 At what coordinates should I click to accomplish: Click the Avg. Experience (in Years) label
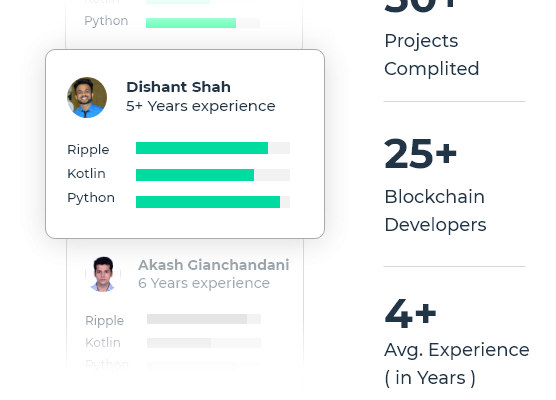(x=457, y=363)
